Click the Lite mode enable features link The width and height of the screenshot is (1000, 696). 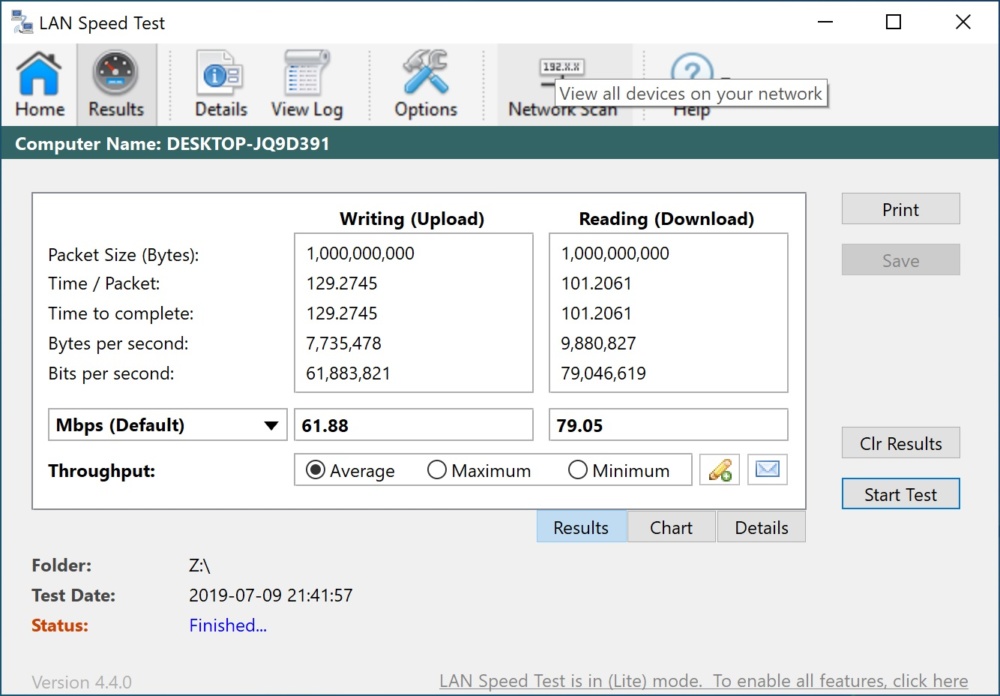point(703,681)
